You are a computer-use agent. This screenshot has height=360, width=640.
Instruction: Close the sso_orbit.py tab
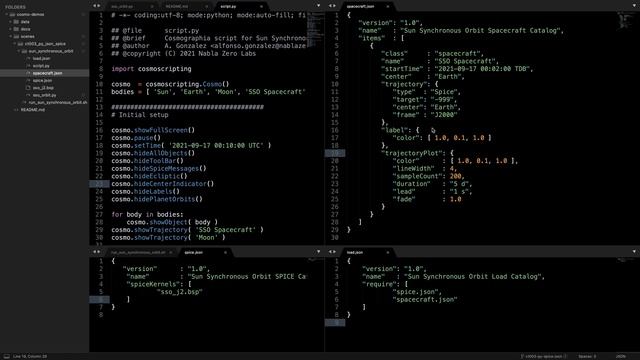click(152, 7)
